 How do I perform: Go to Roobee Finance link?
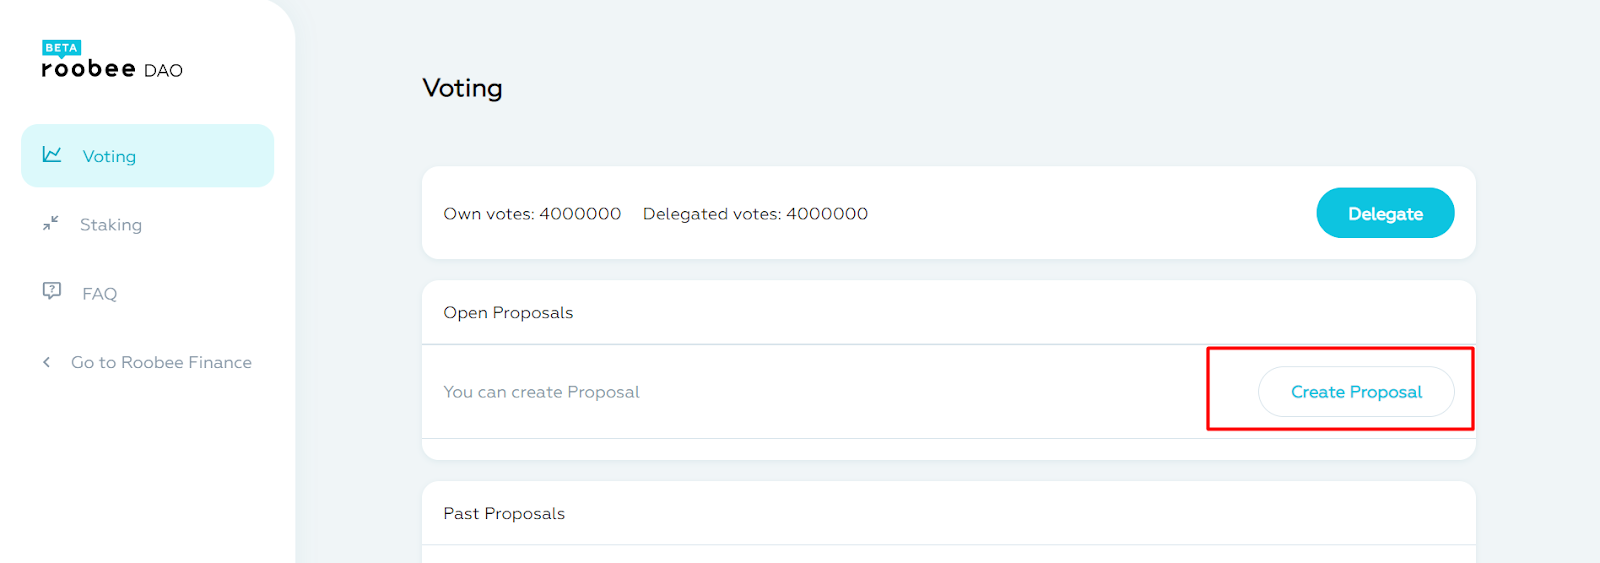pos(161,362)
